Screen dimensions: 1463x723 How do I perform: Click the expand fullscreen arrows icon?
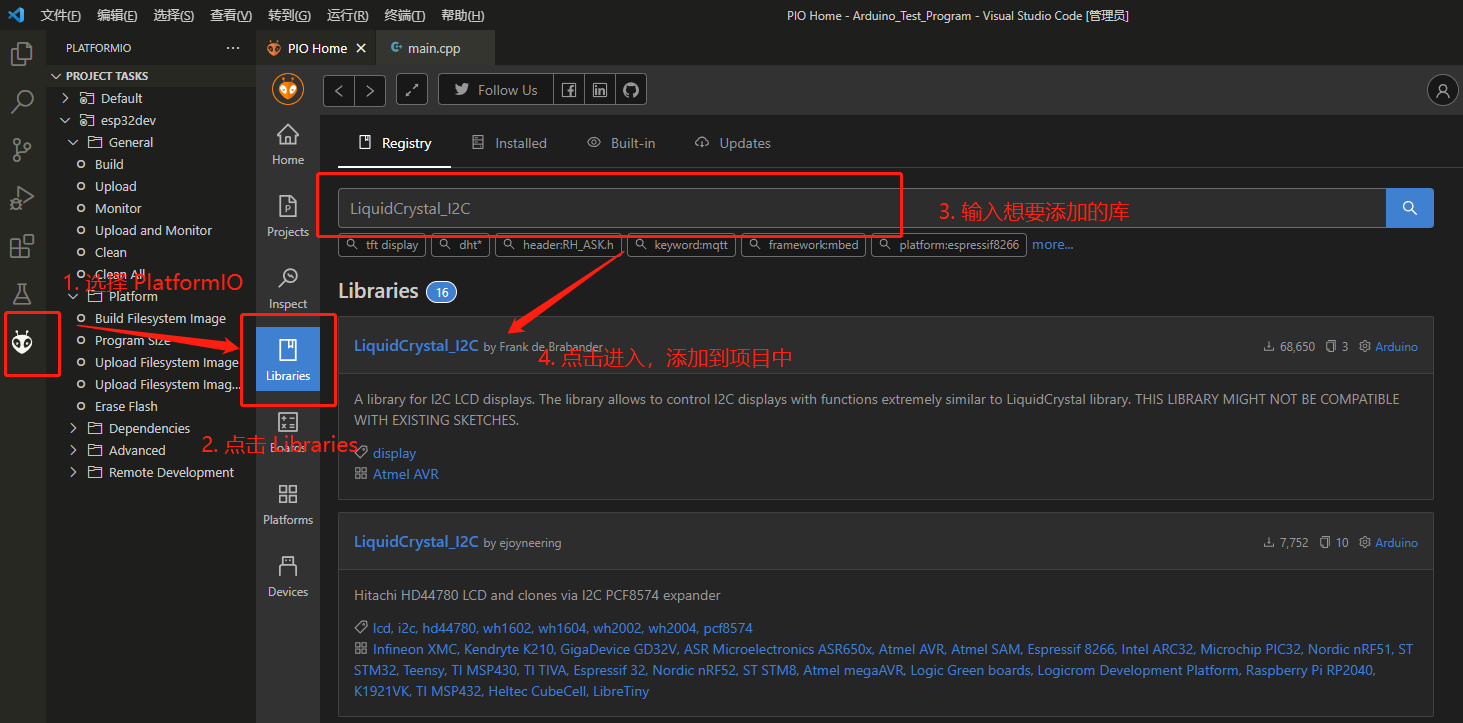click(x=412, y=90)
